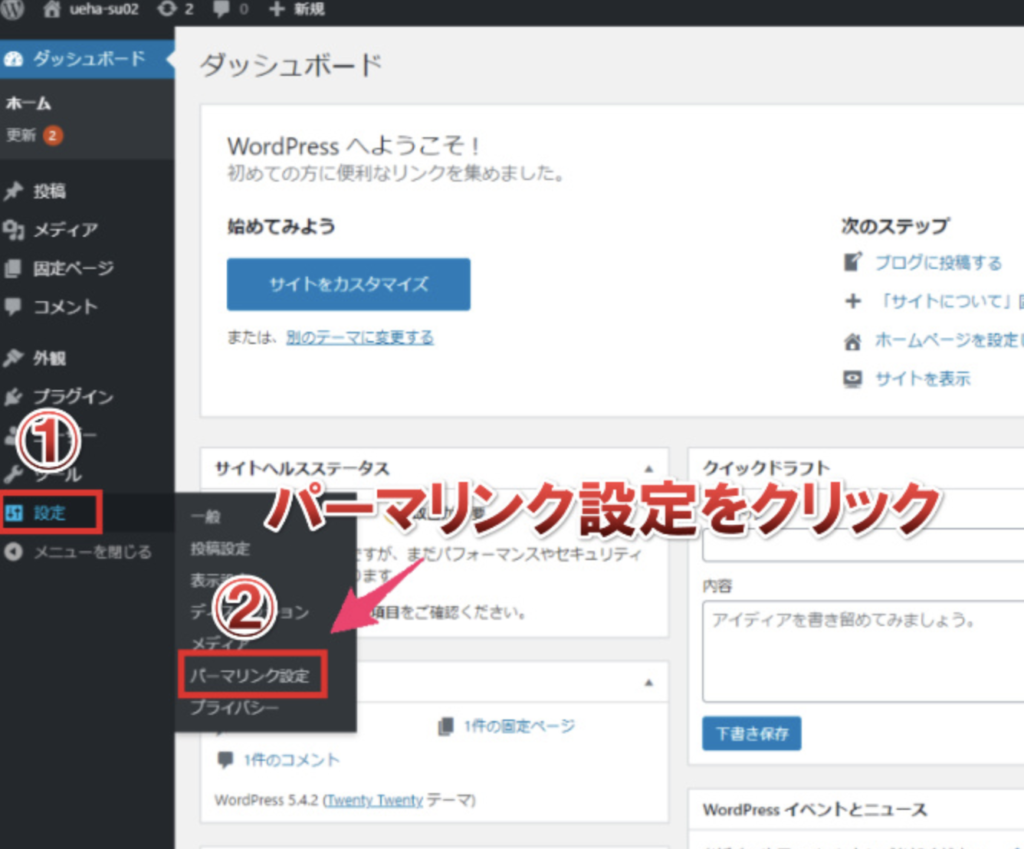Click the 設定 sliders icon in sidebar

tap(14, 513)
